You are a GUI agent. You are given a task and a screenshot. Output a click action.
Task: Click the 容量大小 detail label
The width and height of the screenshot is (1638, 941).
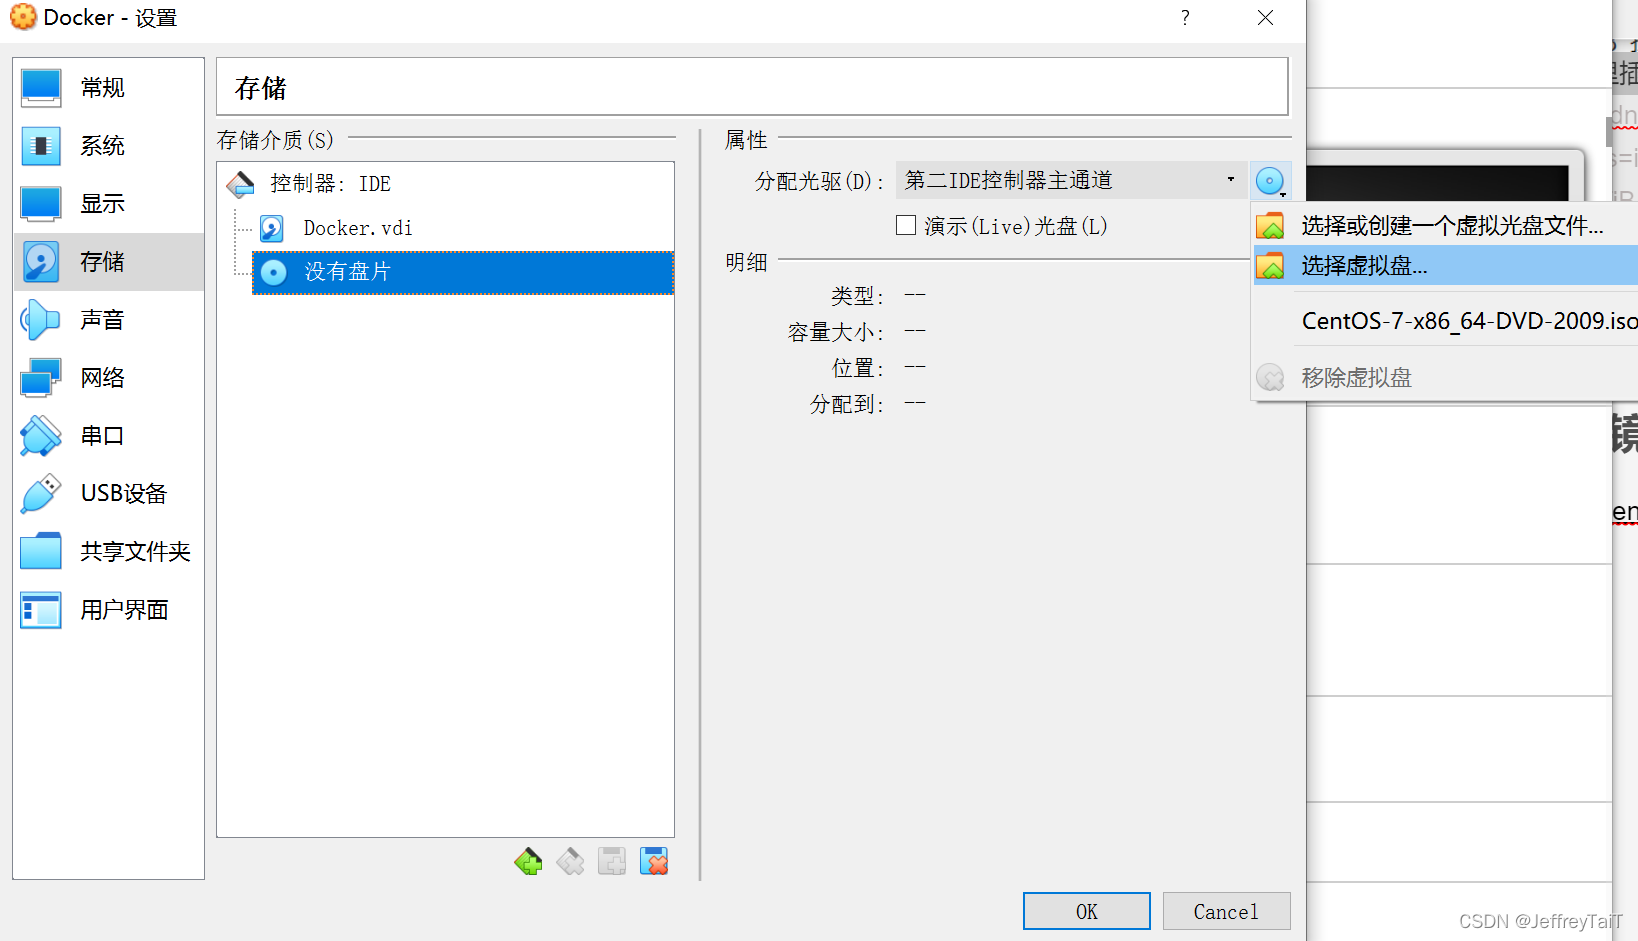coord(836,332)
